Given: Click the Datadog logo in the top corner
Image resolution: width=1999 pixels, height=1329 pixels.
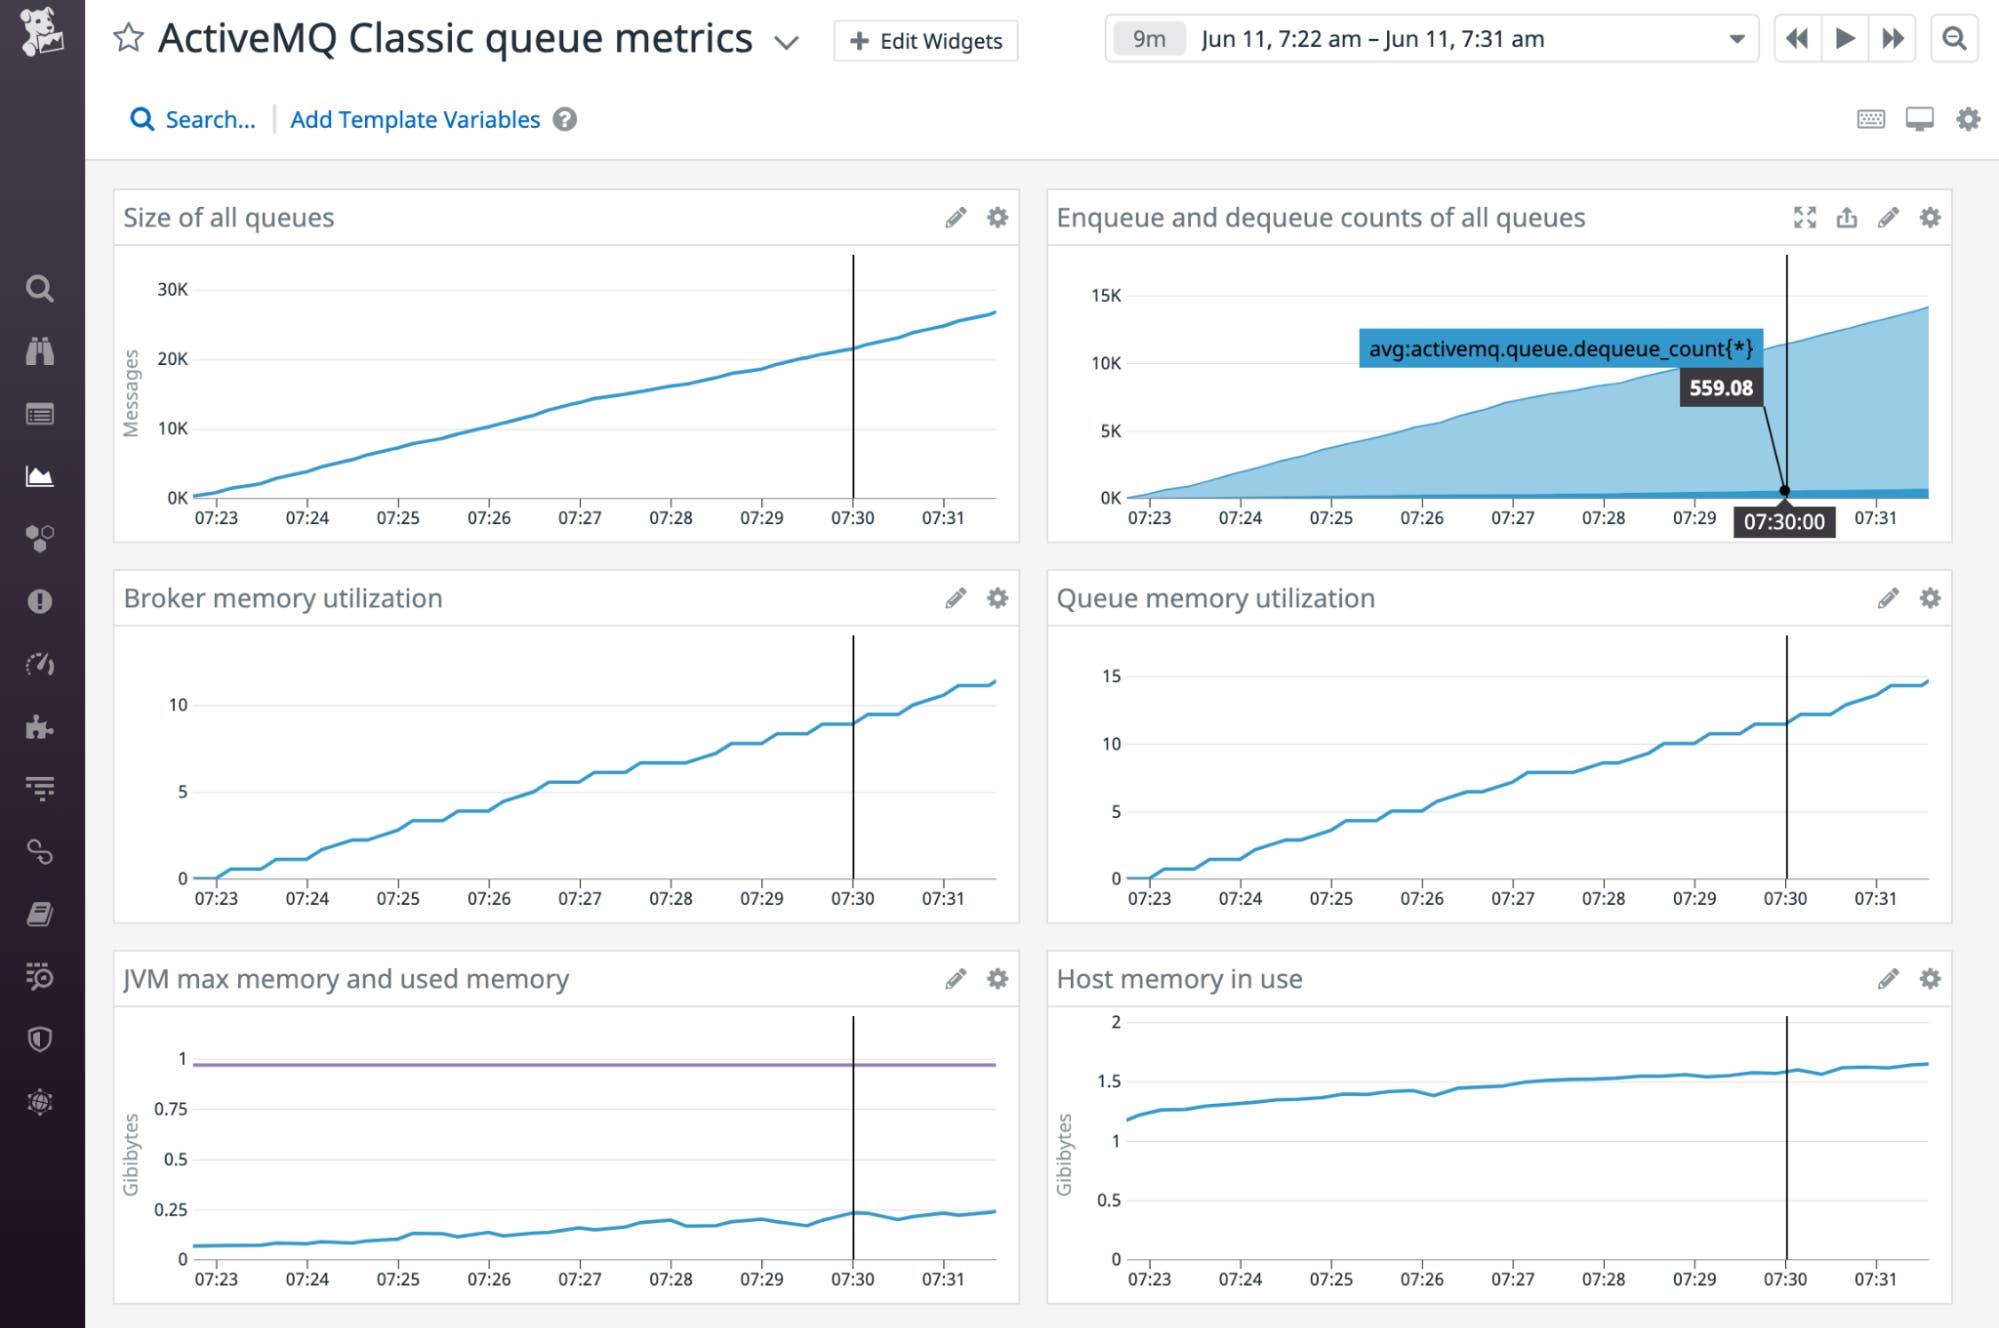Looking at the screenshot, I should point(42,30).
